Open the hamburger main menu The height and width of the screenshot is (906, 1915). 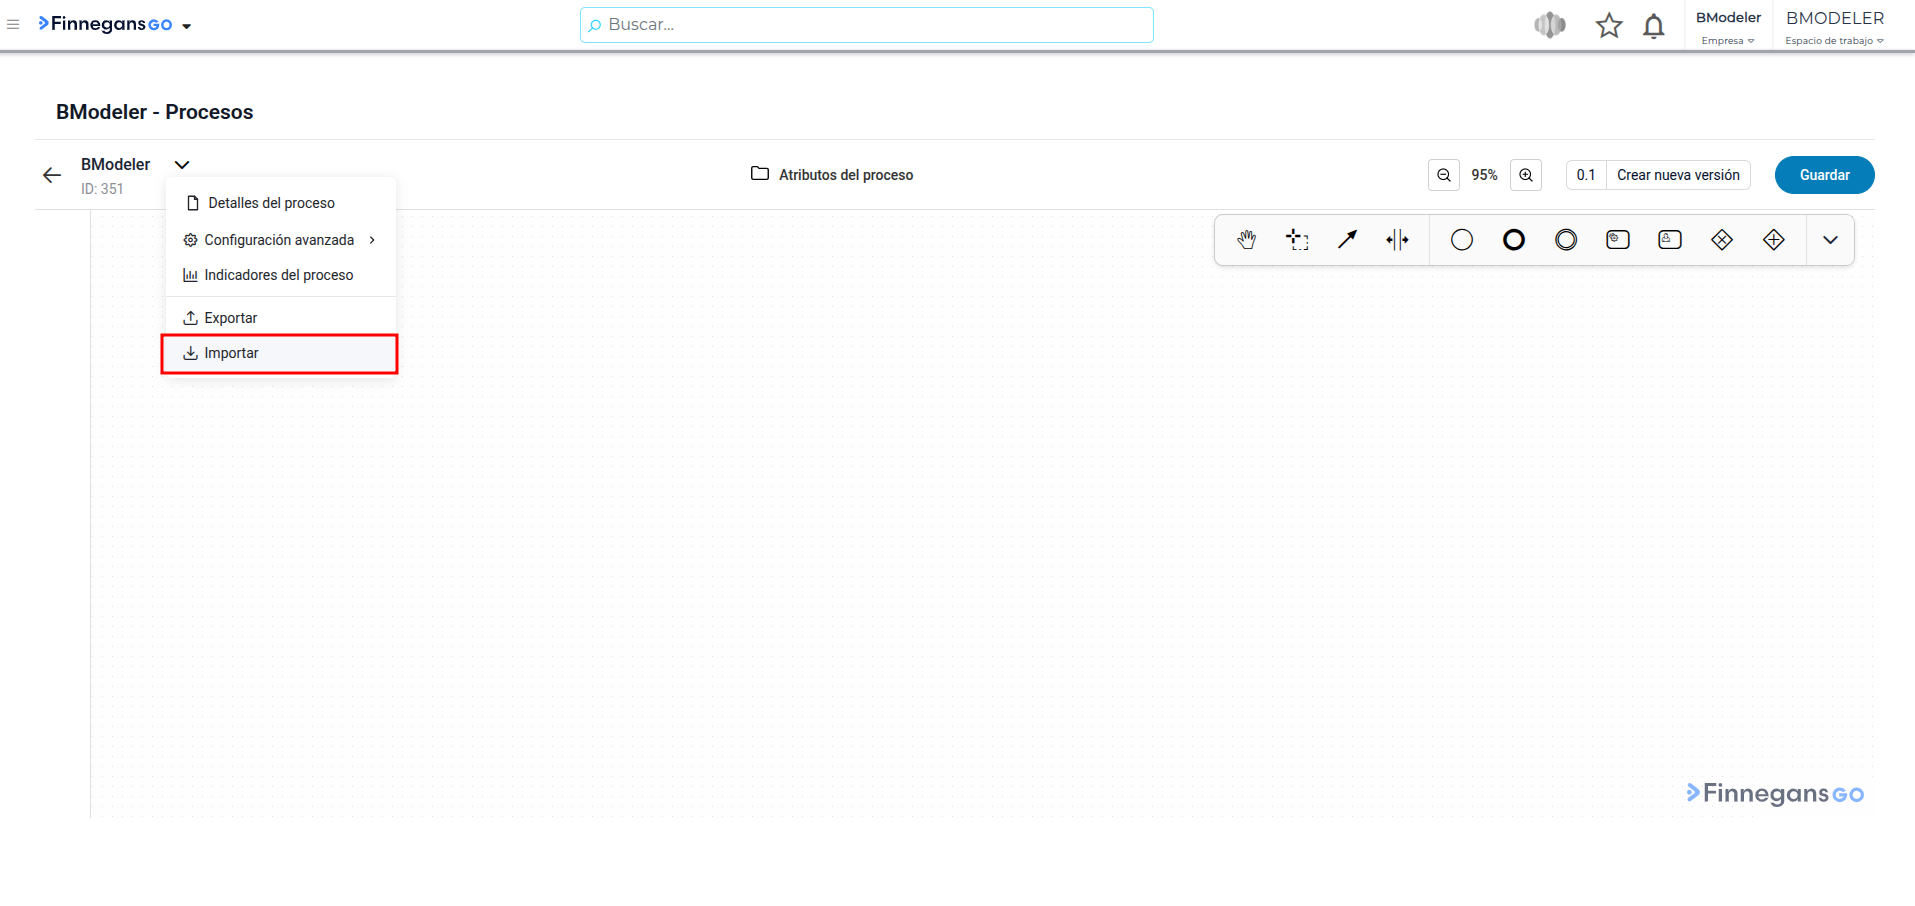(13, 24)
